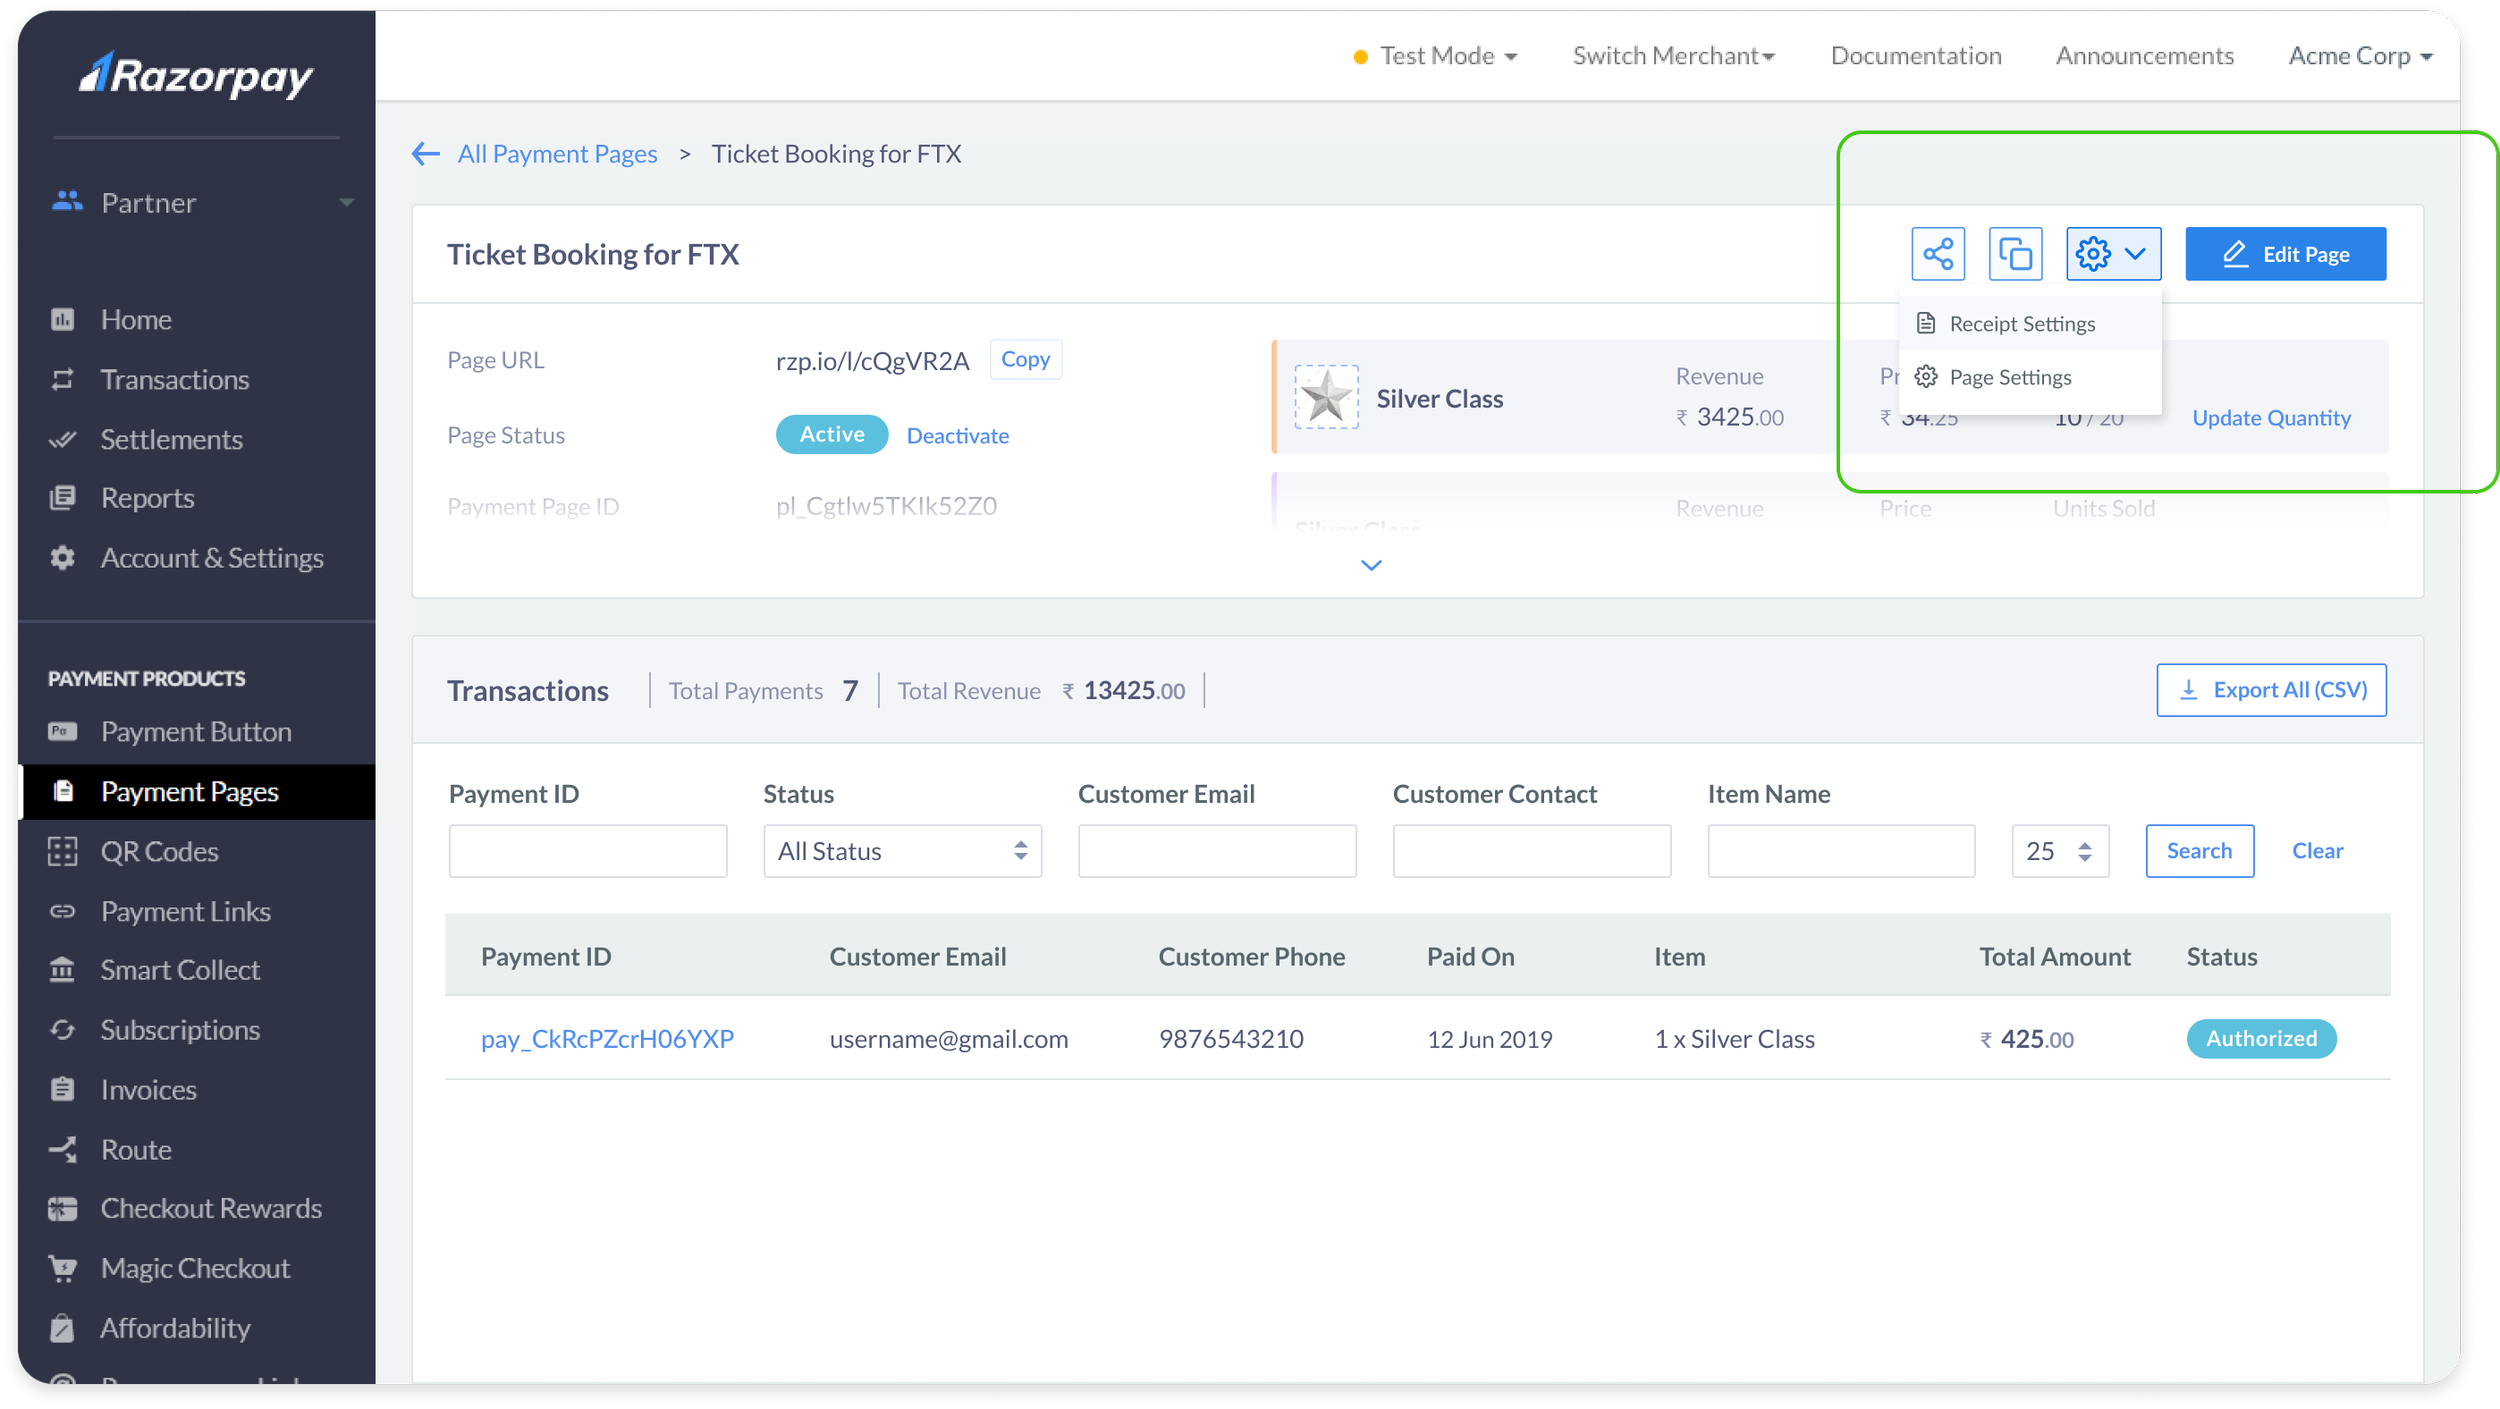Open Smart Collect in sidebar
This screenshot has width=2500, height=1409.
click(180, 970)
